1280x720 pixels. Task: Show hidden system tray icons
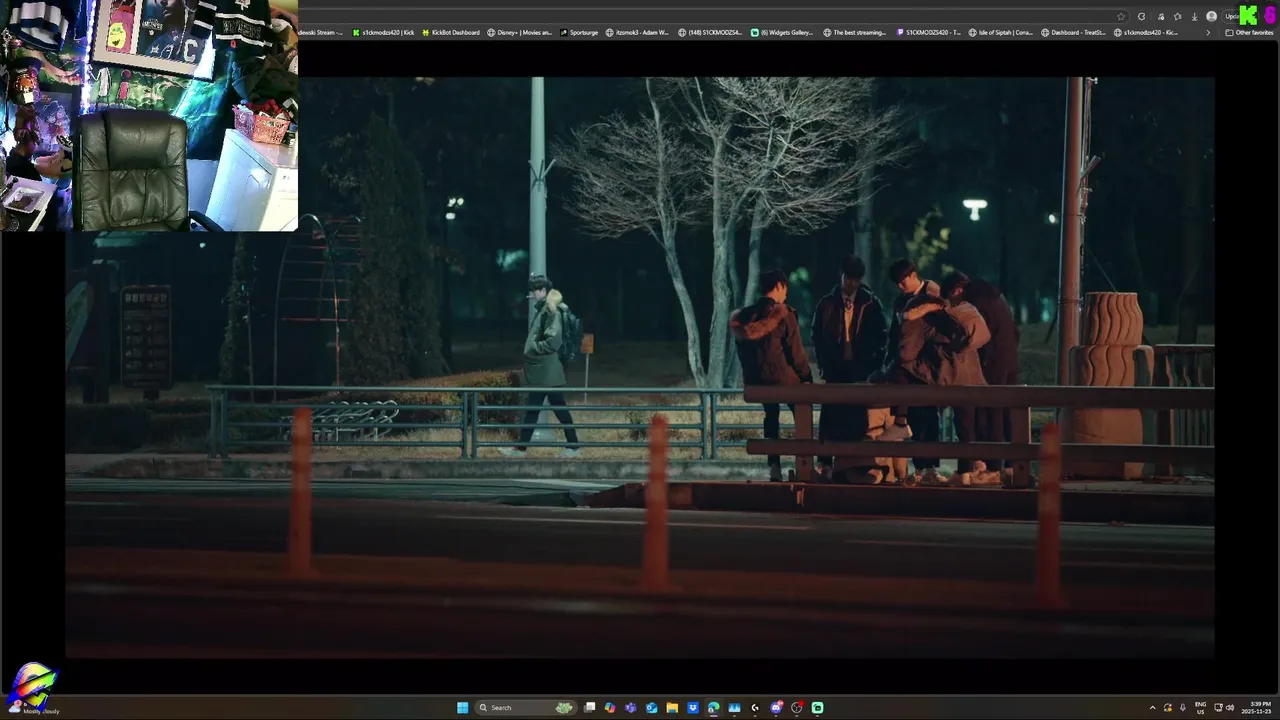click(x=1152, y=708)
